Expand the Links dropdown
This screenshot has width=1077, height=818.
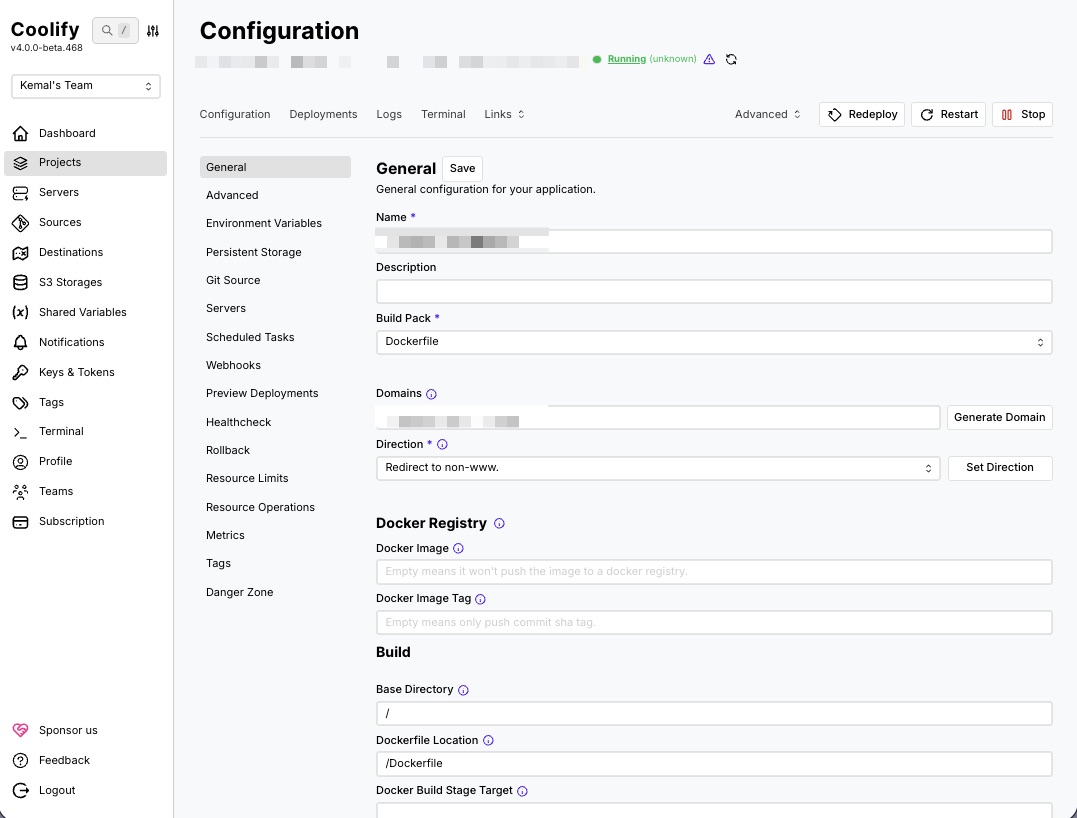(x=504, y=114)
